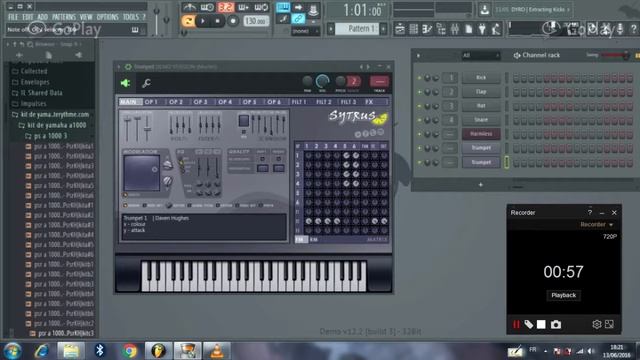Select the Snare channel button
This screenshot has width=640, height=360.
pos(481,120)
